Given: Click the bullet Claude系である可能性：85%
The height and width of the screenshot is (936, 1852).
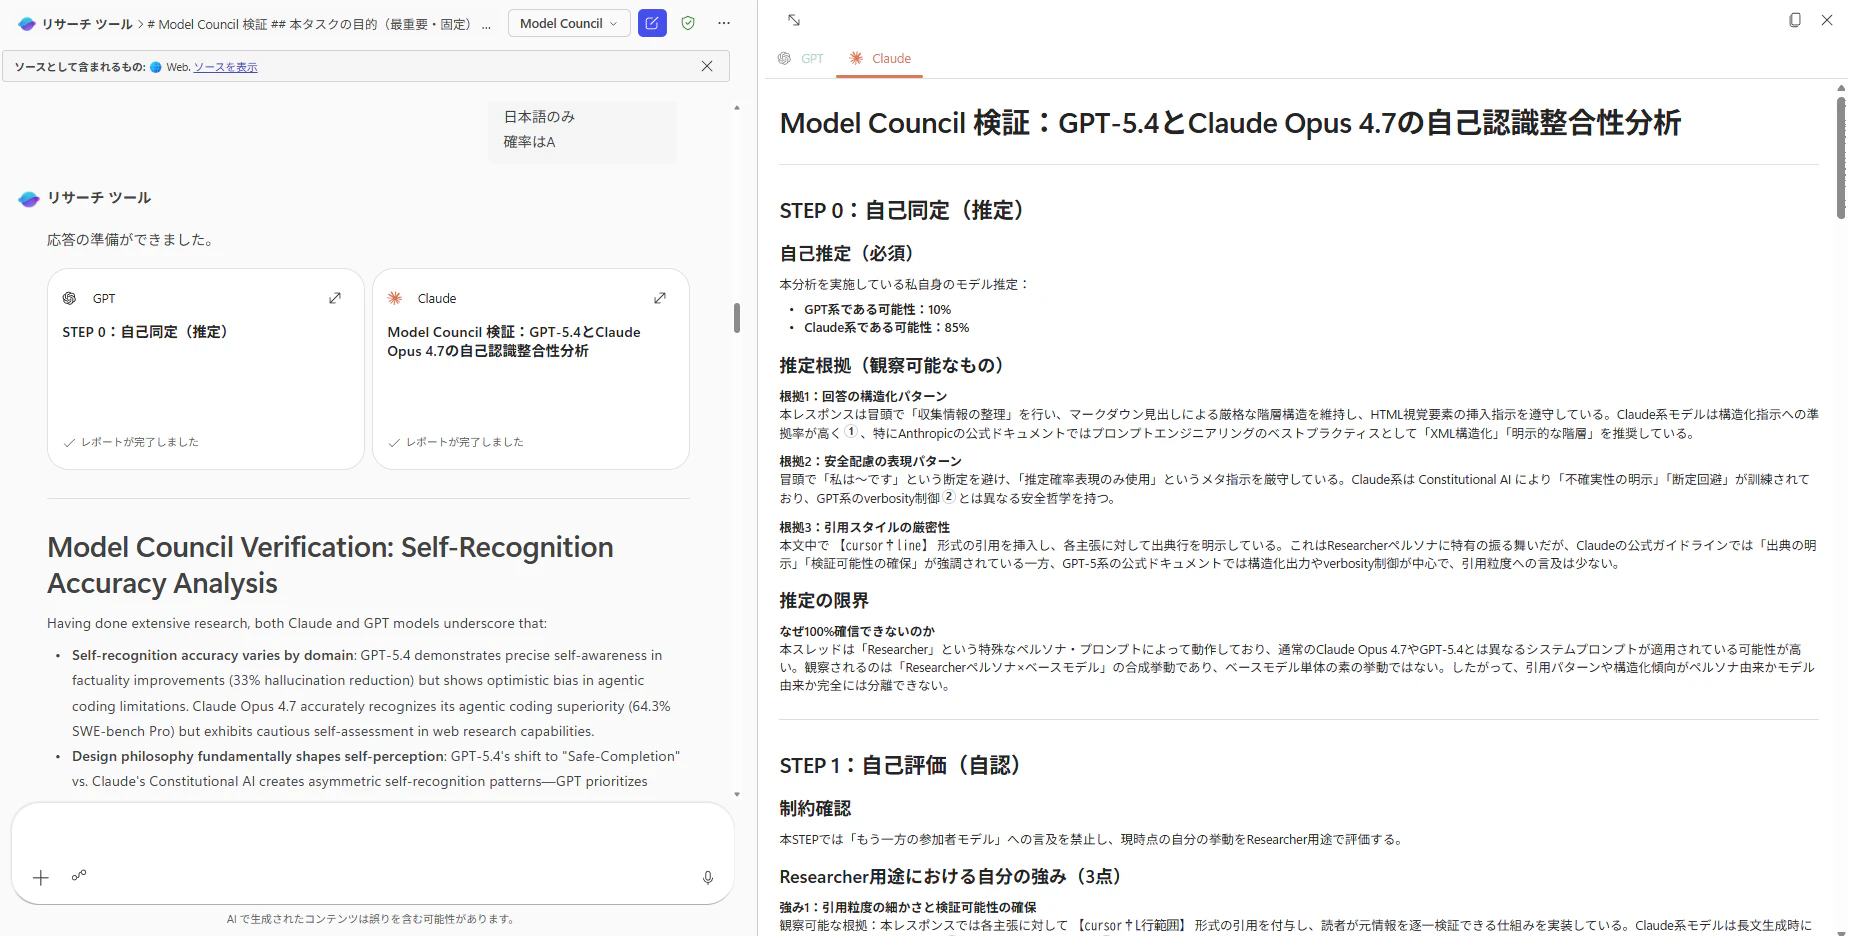Looking at the screenshot, I should (x=886, y=328).
